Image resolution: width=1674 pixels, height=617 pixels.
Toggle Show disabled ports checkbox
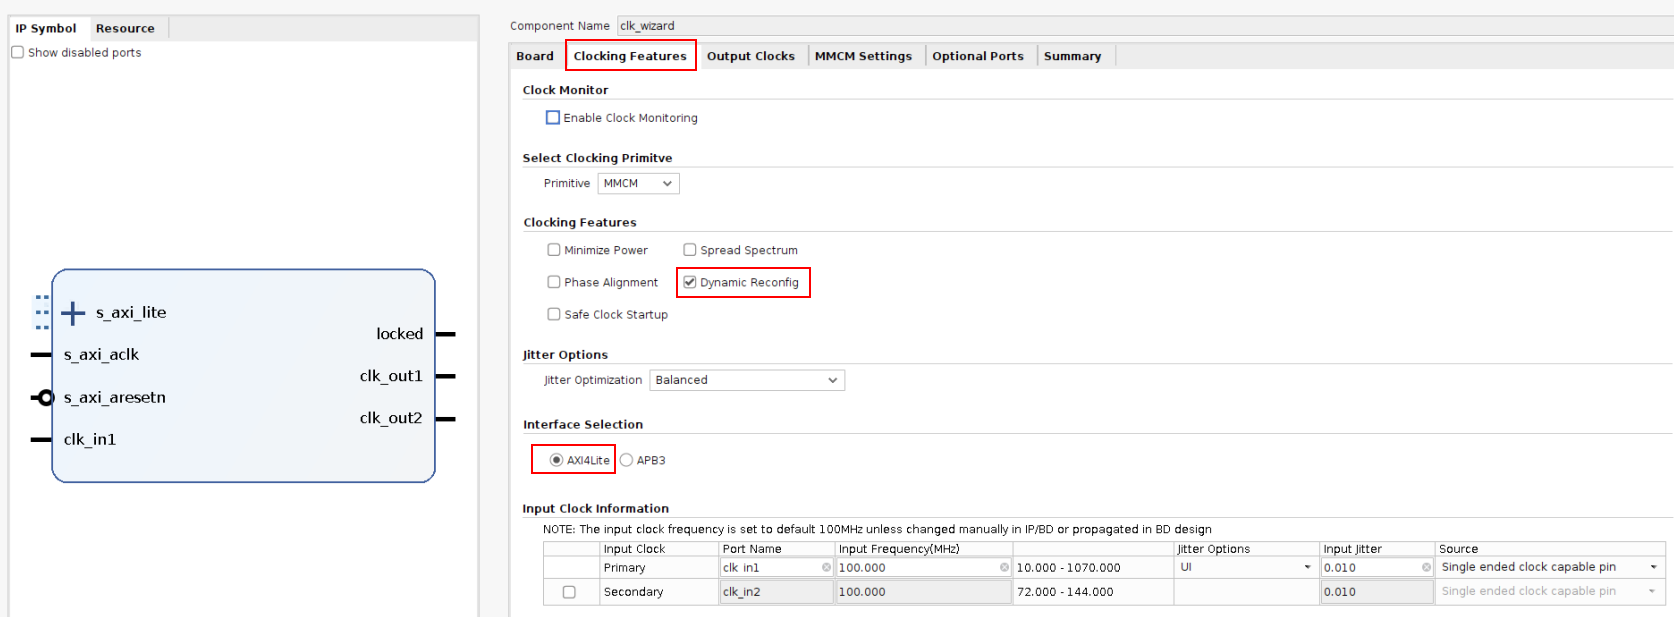[x=17, y=52]
